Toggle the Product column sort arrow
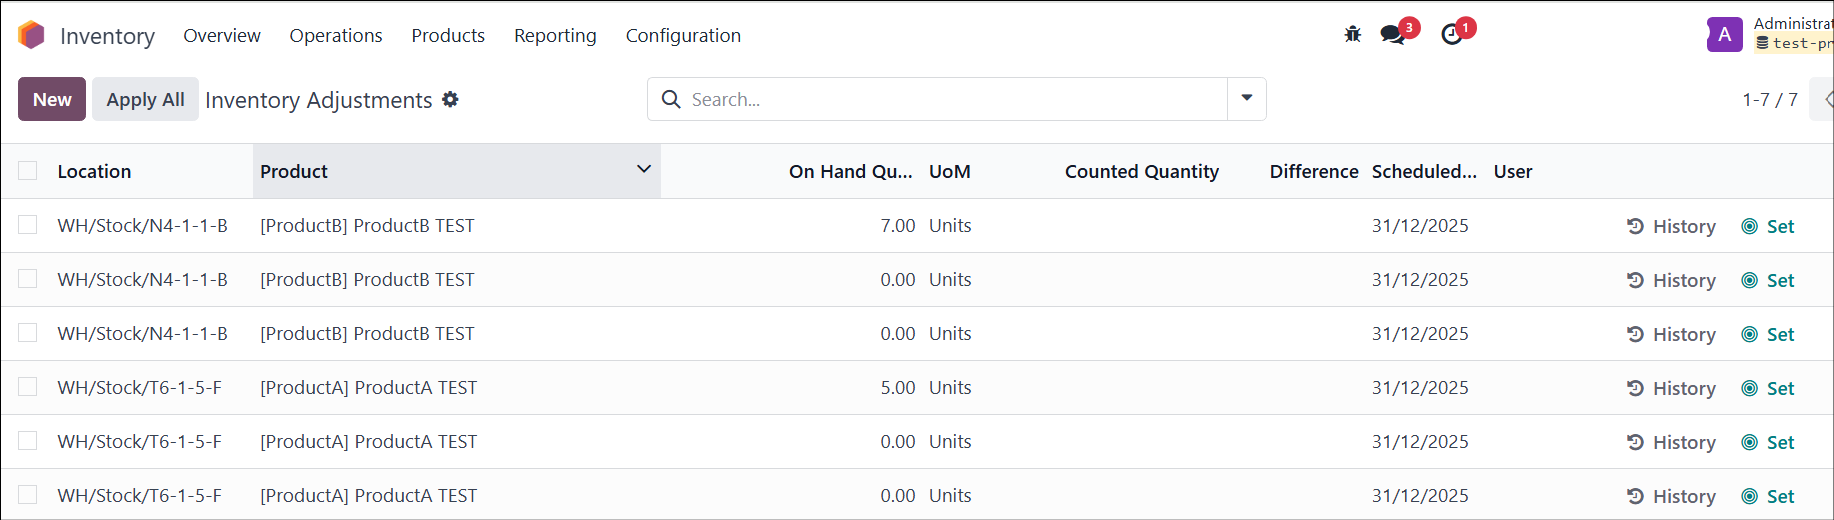This screenshot has height=520, width=1834. point(644,170)
